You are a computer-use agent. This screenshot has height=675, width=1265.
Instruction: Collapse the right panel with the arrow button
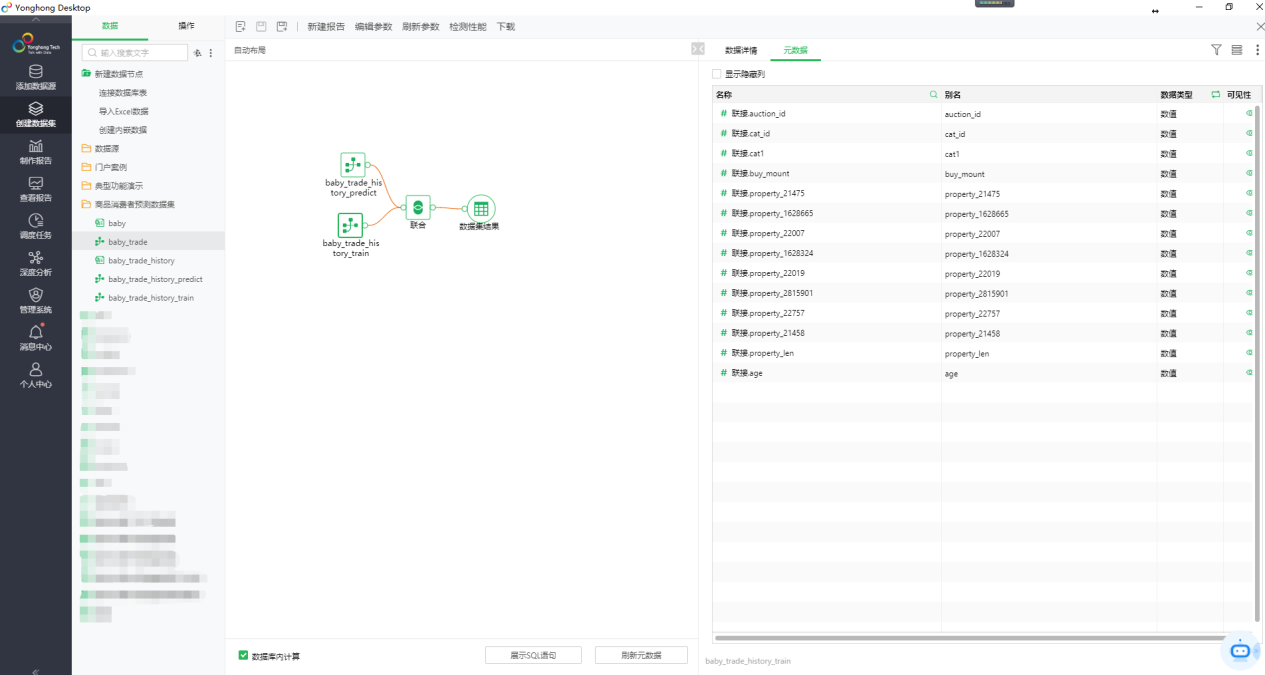click(698, 49)
